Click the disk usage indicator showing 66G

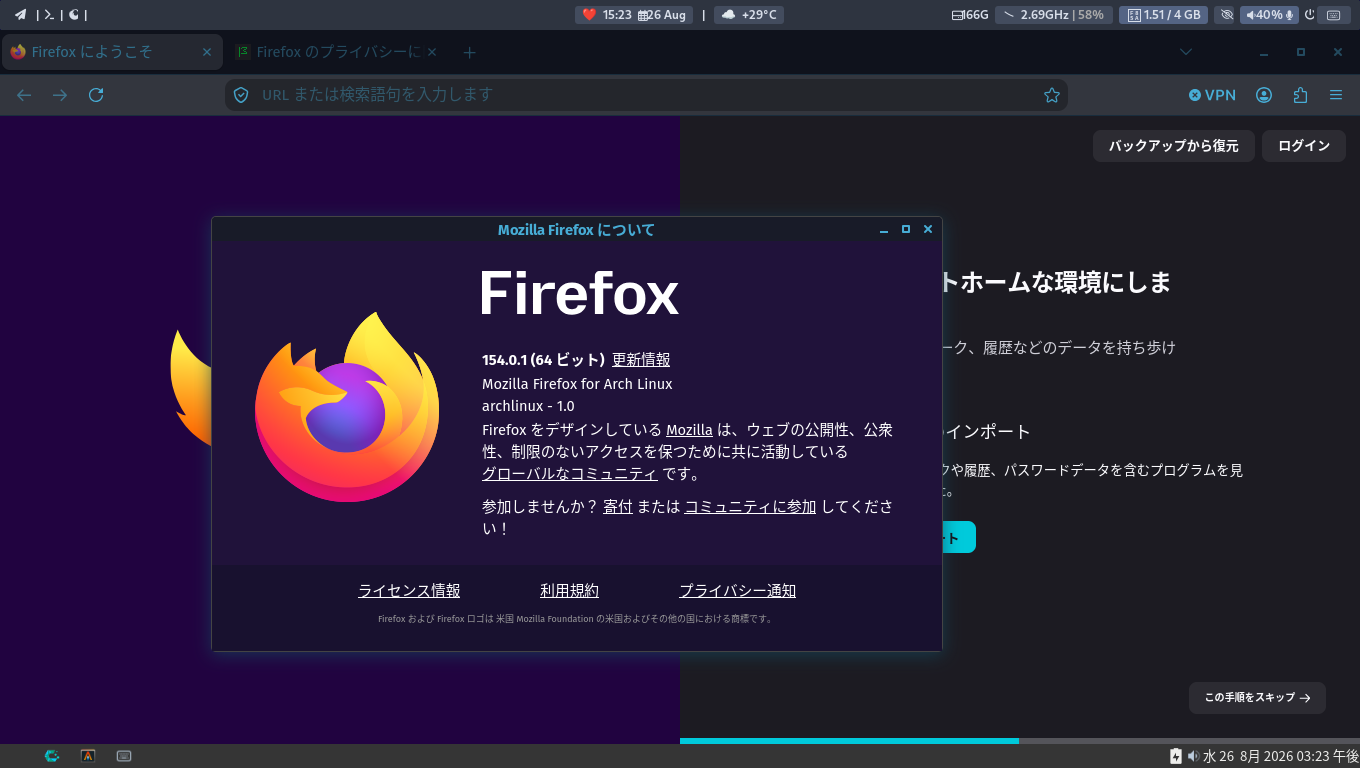coord(970,15)
